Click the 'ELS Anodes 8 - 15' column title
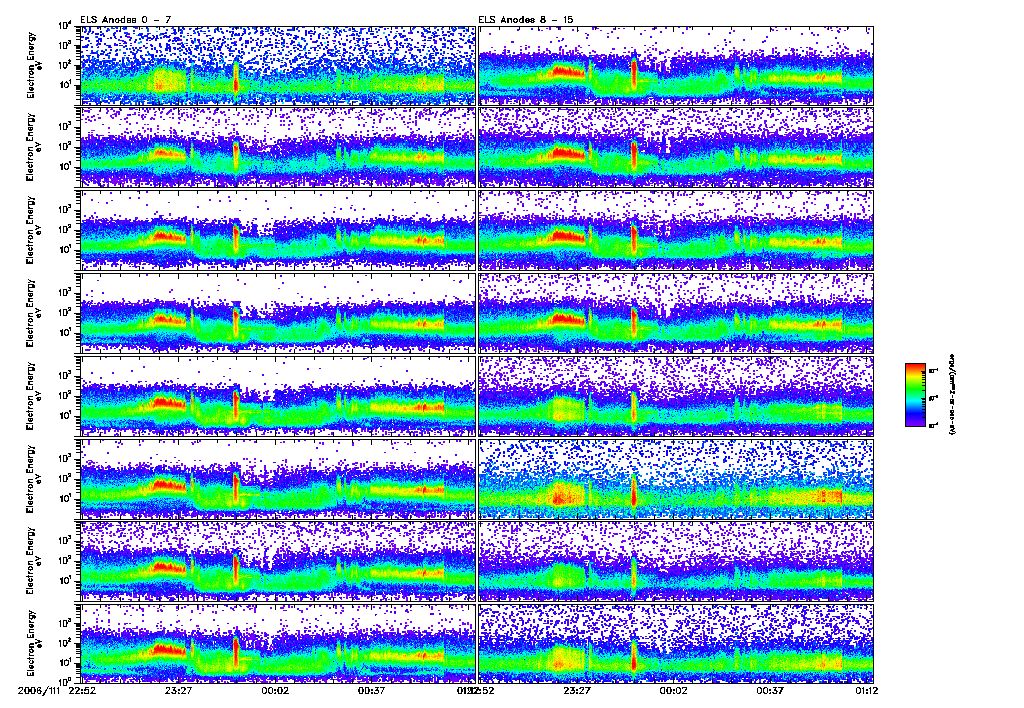Screen dimensions: 1024x708 526,20
